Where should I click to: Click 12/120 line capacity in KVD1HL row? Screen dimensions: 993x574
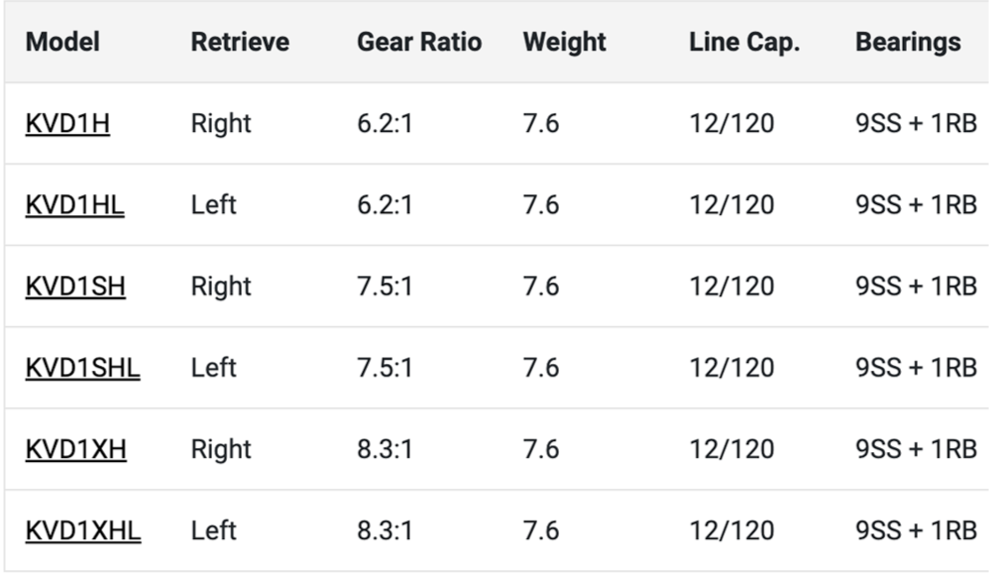coord(731,205)
